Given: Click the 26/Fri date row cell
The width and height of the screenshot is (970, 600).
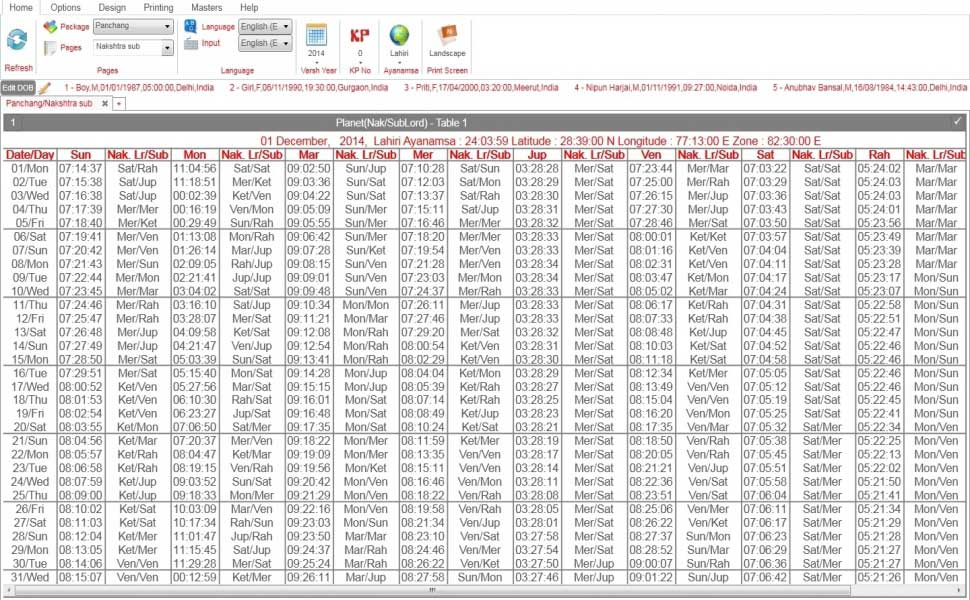Looking at the screenshot, I should [x=30, y=509].
